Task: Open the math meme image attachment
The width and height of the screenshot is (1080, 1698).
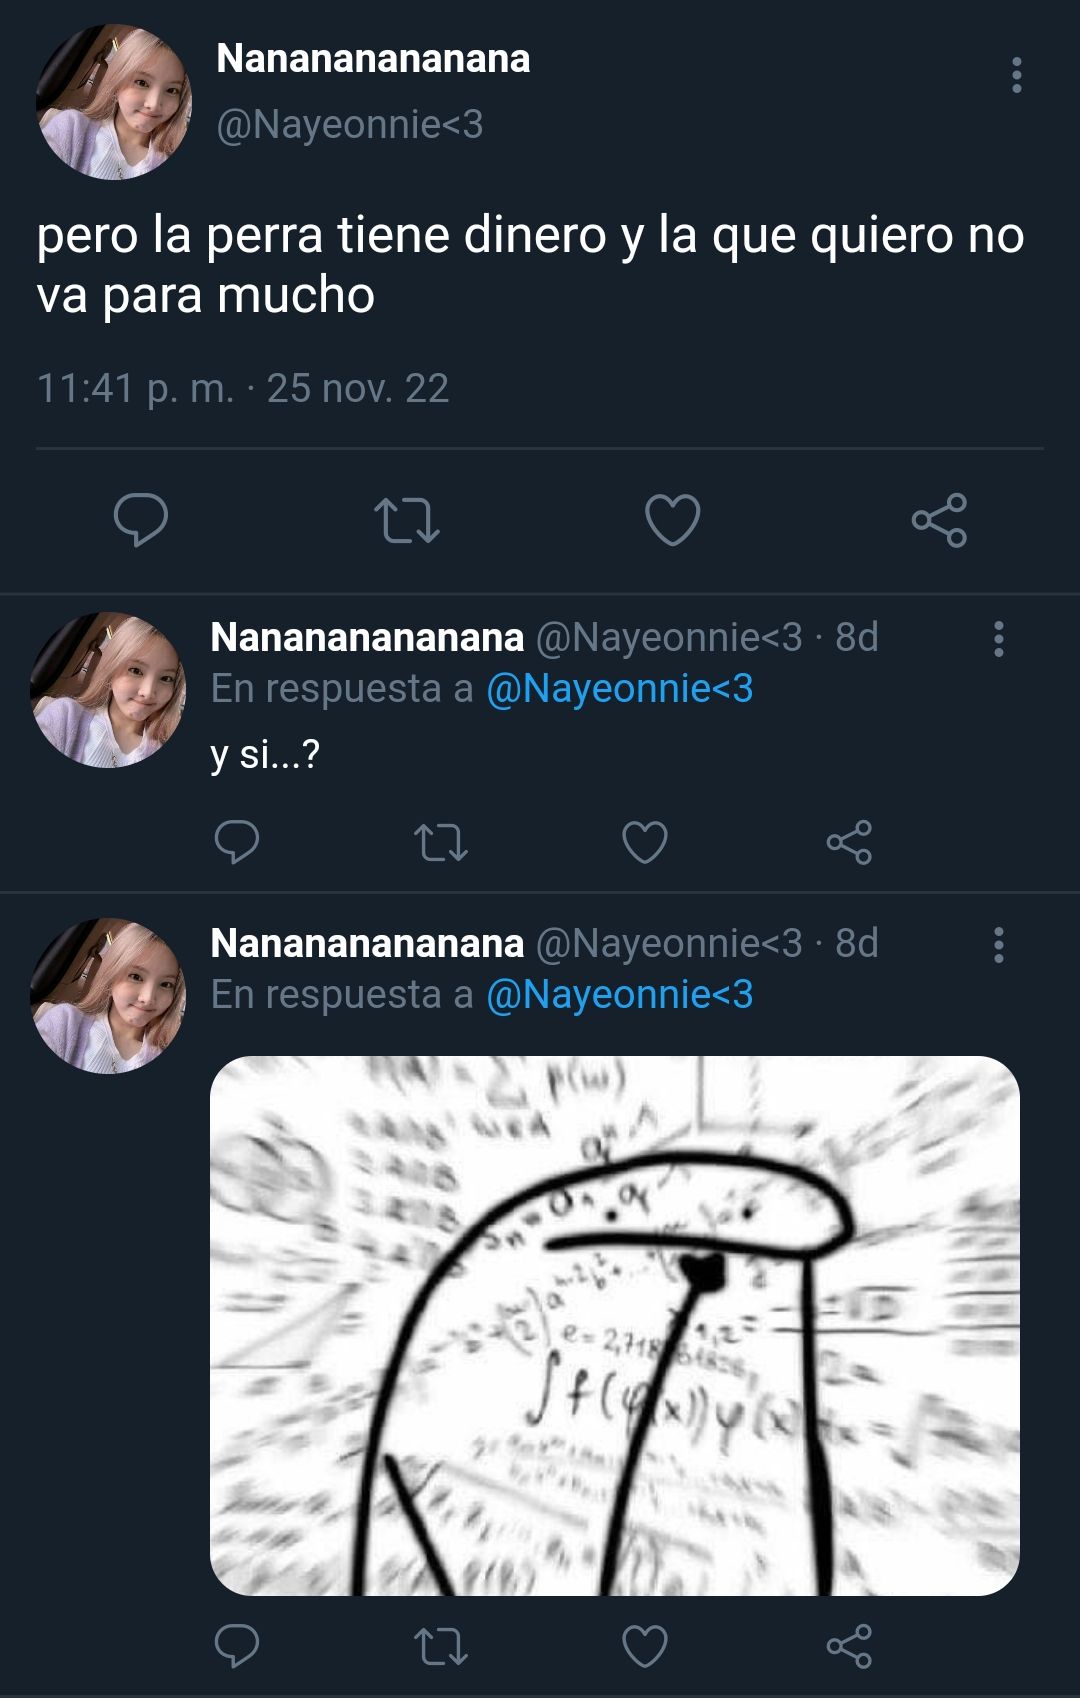Action: click(x=614, y=1325)
